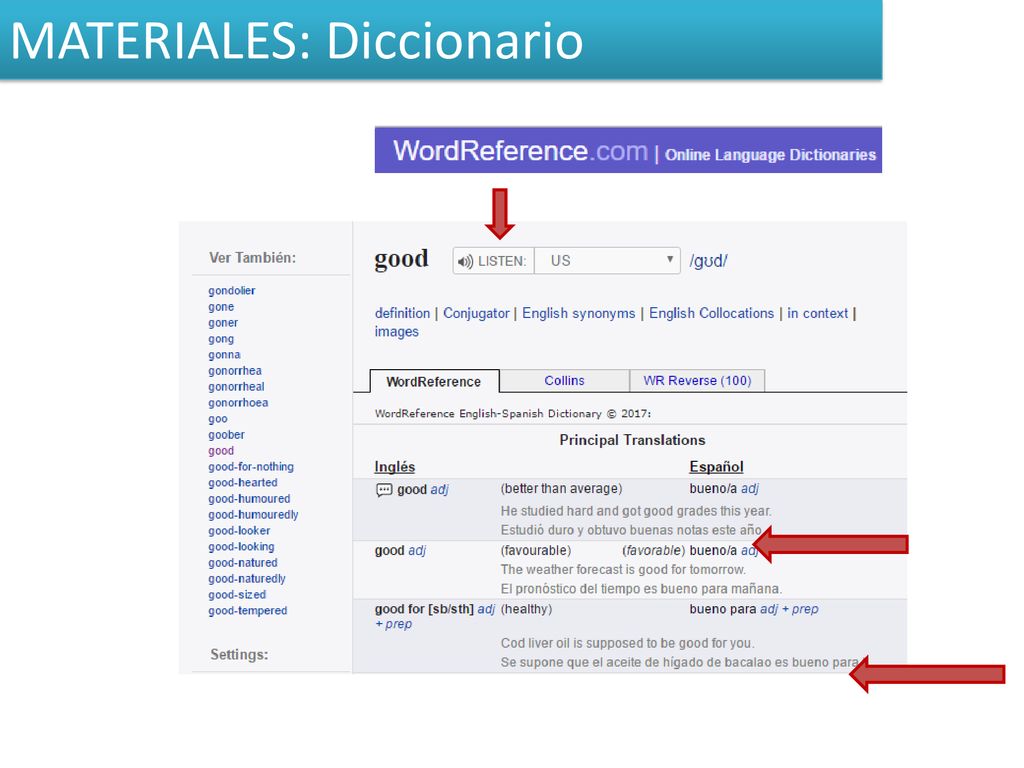The height and width of the screenshot is (768, 1024).
Task: Open the US accent dropdown
Action: tap(607, 261)
